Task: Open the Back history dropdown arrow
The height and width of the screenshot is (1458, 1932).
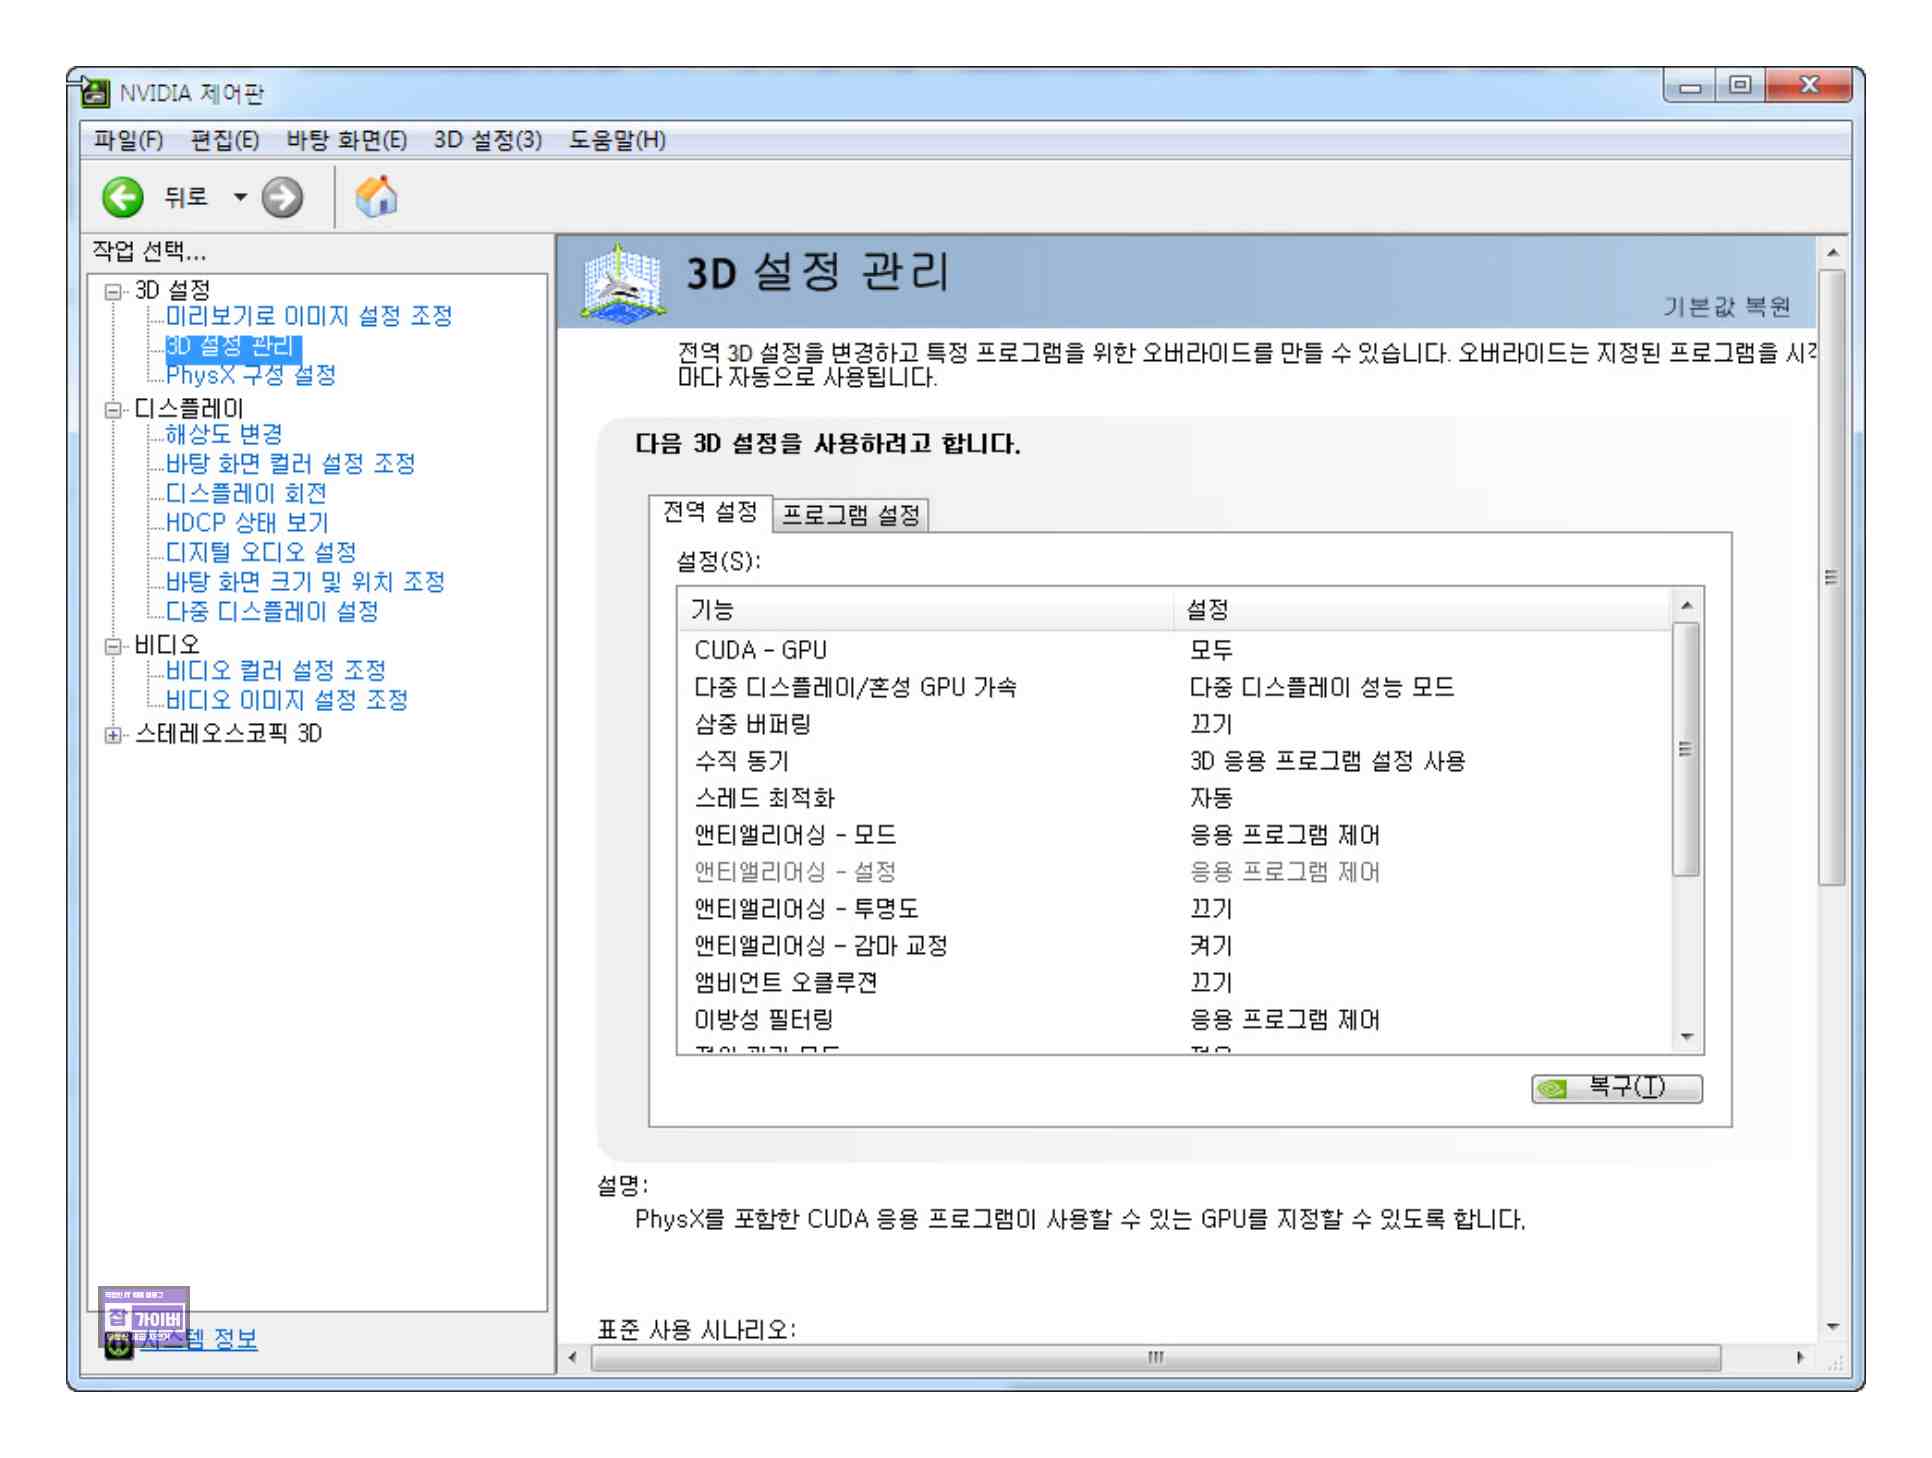Action: click(240, 197)
